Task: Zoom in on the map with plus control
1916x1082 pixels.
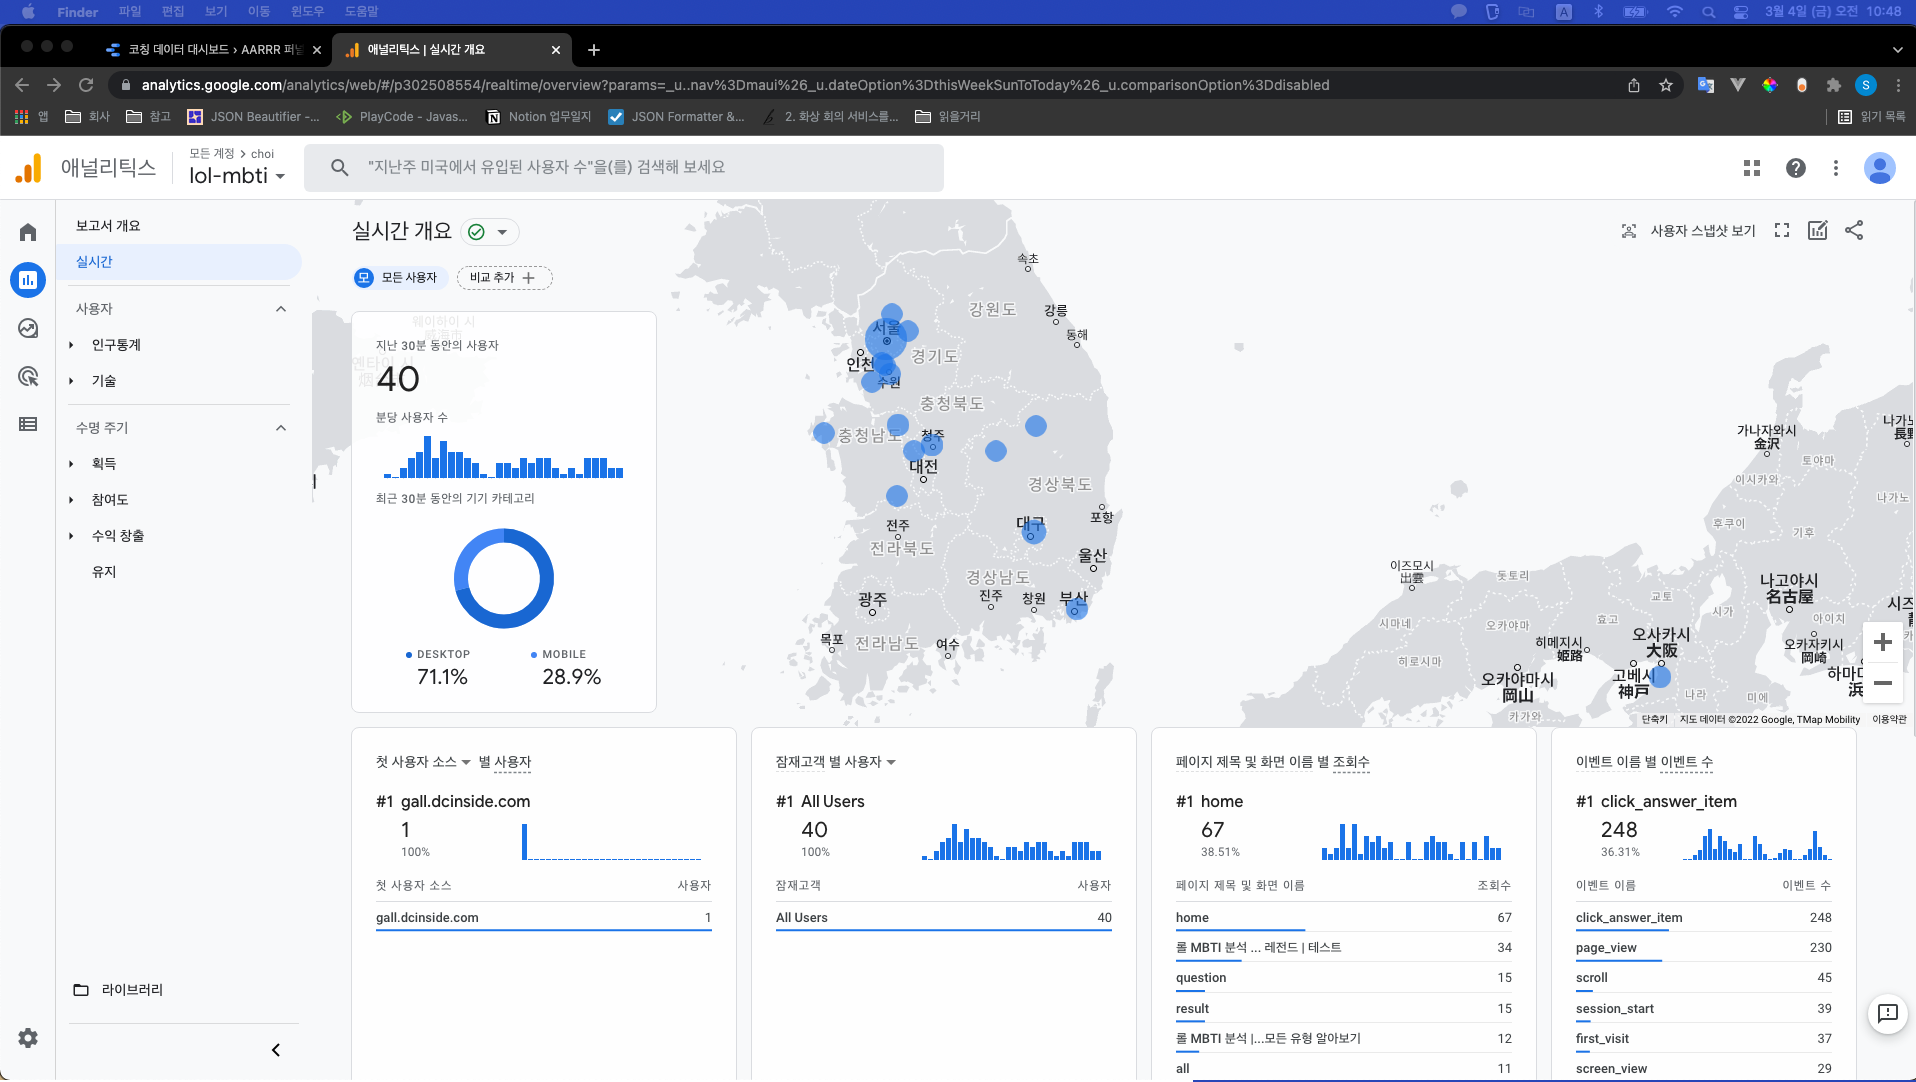Action: coord(1884,642)
